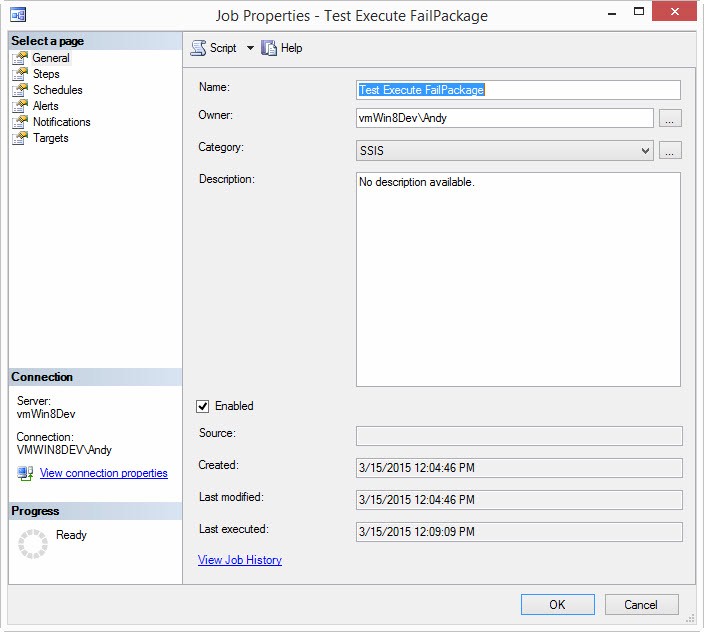Screen dimensions: 704x632
Task: Click the connection text VMWIN8DEV\Andy
Action: coord(64,450)
